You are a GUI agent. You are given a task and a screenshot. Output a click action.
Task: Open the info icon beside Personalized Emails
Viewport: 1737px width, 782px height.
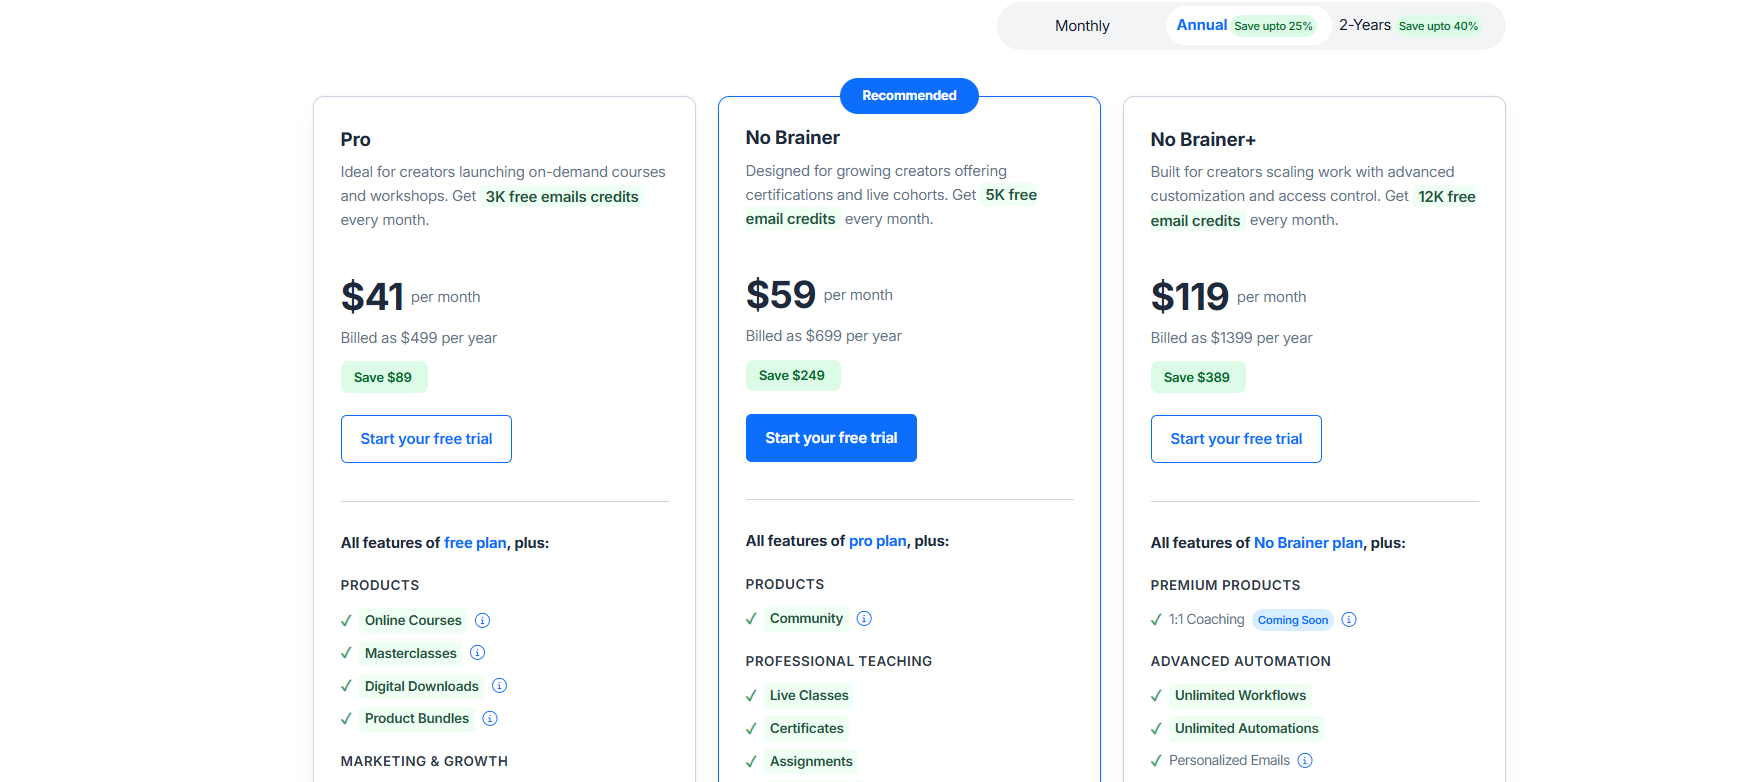tap(1306, 760)
